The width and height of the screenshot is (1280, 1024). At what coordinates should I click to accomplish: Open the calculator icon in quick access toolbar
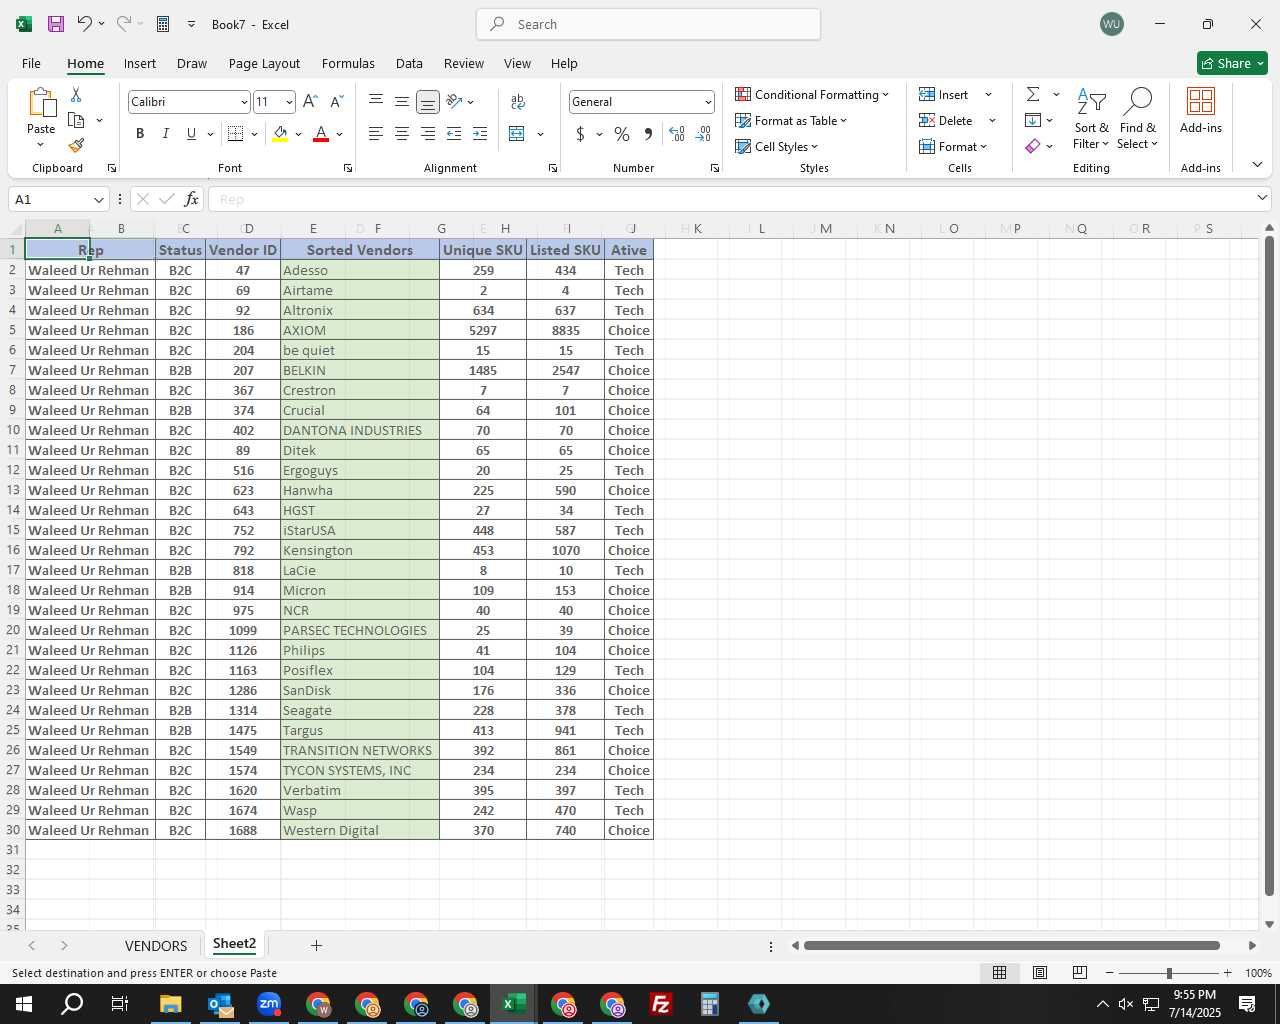click(163, 24)
